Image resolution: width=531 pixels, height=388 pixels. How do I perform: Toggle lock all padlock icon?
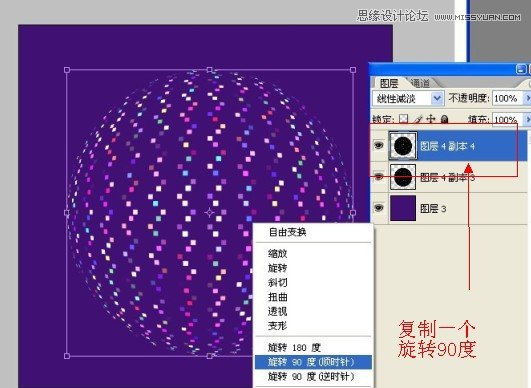pyautogui.click(x=445, y=119)
